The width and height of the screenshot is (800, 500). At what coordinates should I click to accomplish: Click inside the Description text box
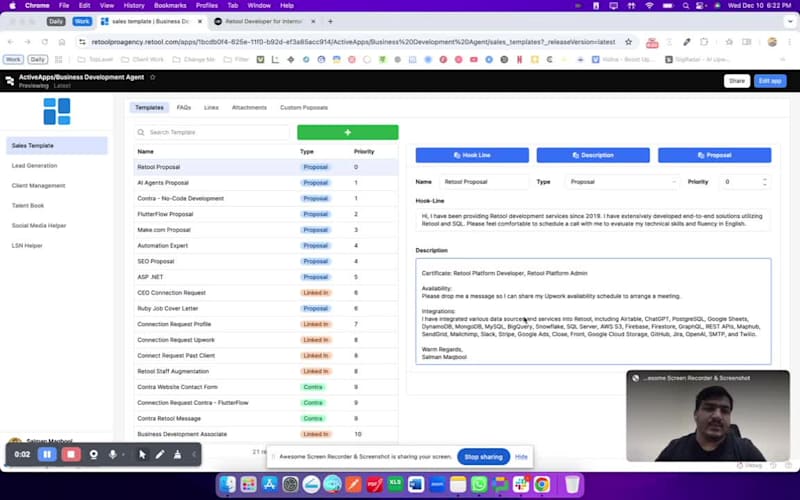pos(593,311)
